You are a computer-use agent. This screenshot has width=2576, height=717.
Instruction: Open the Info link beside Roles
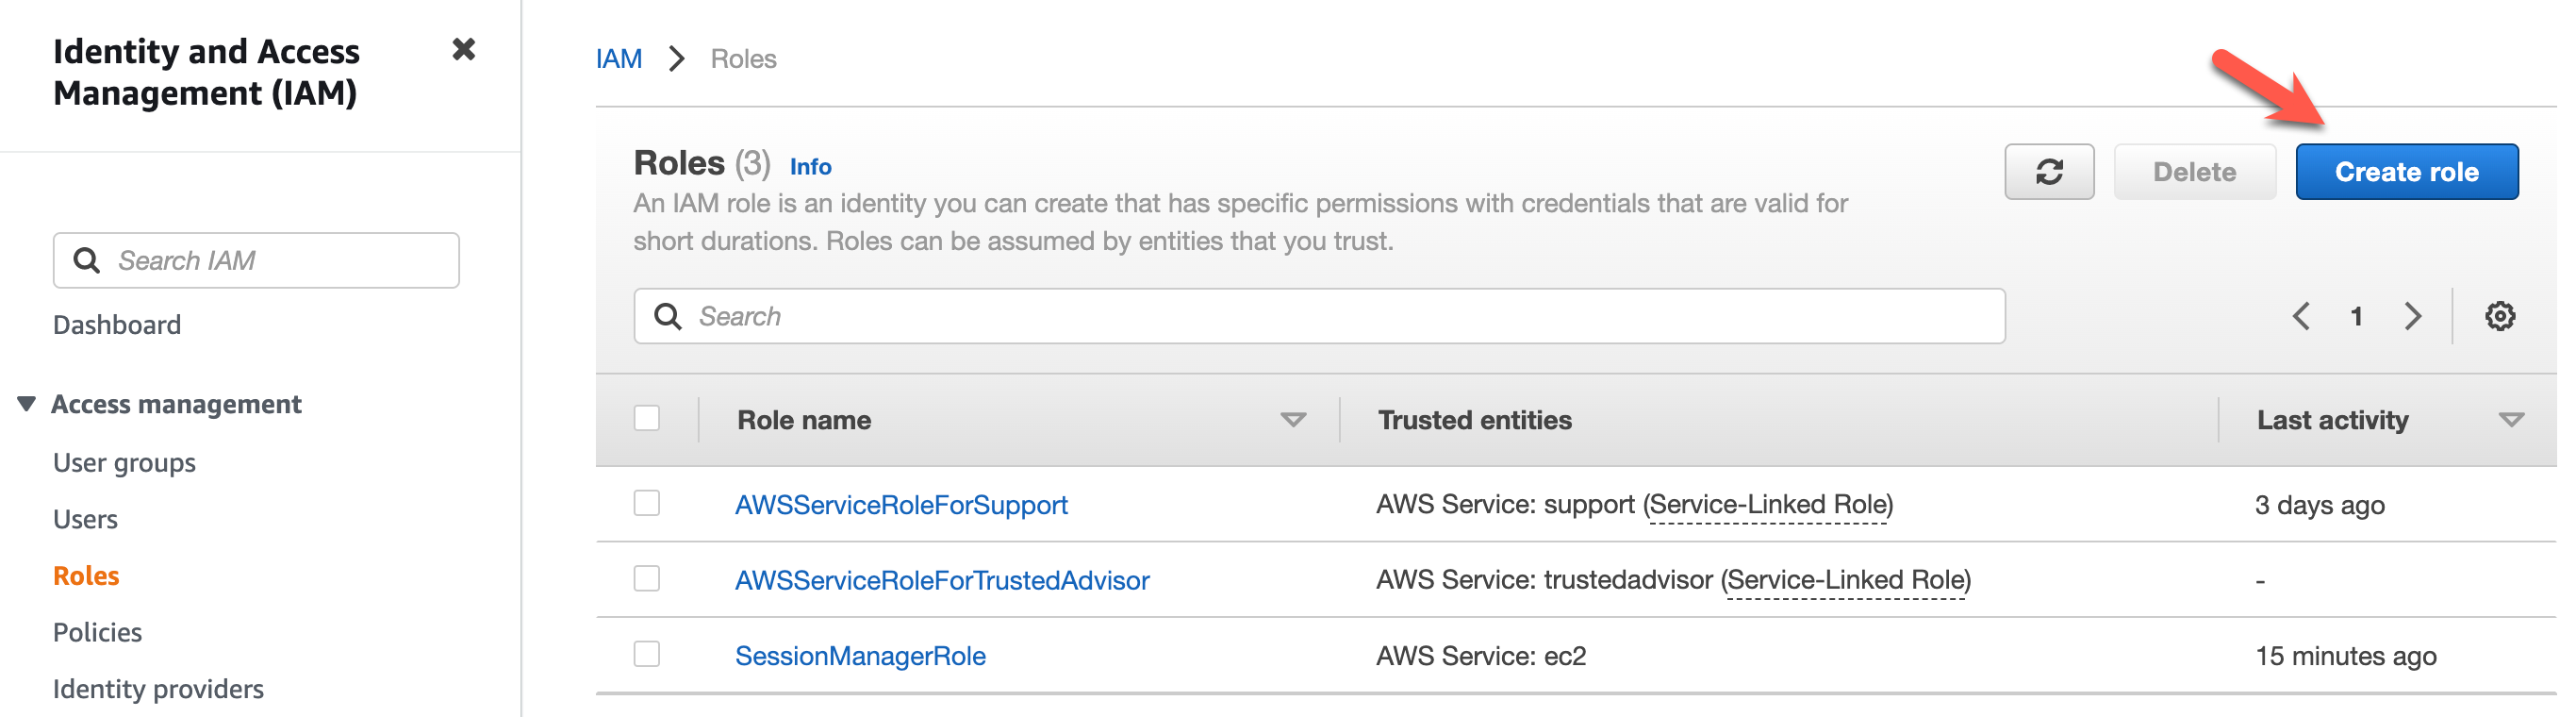(x=810, y=167)
